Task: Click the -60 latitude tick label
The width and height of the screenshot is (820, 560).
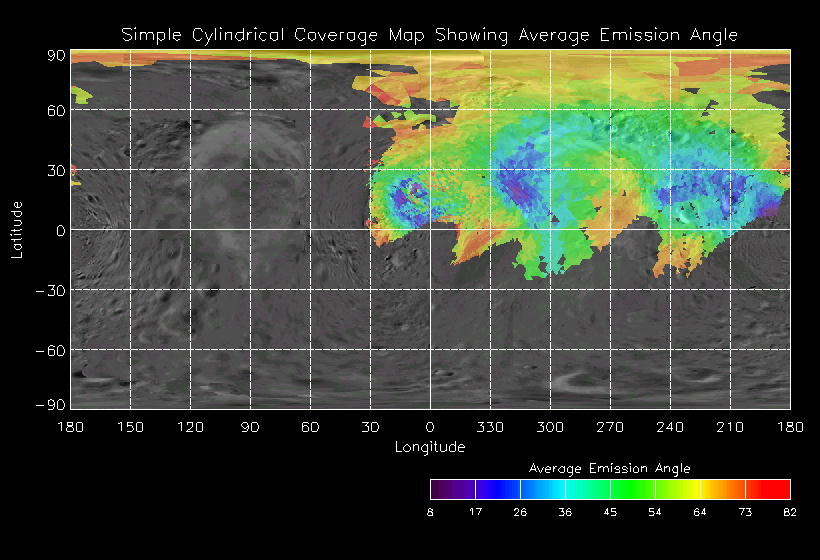Action: [50, 350]
